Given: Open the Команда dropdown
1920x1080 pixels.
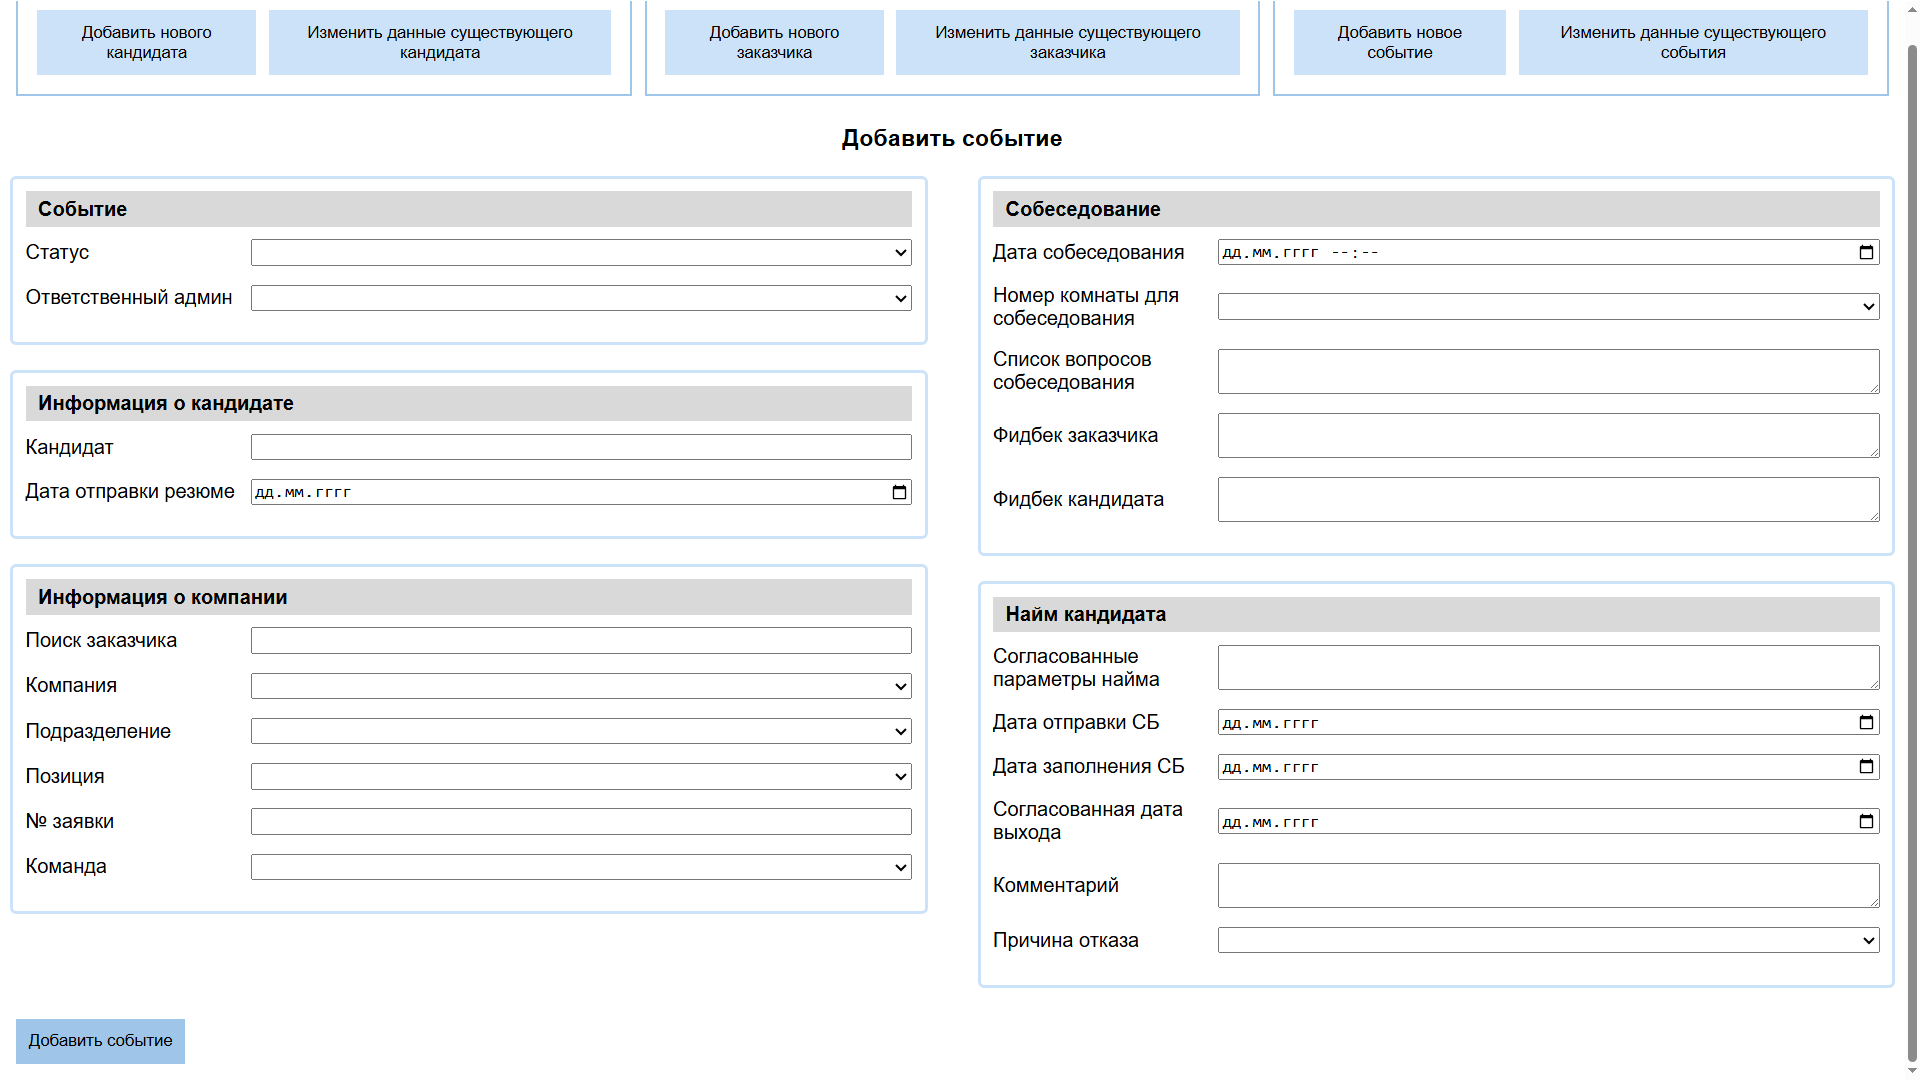Looking at the screenshot, I should tap(580, 867).
